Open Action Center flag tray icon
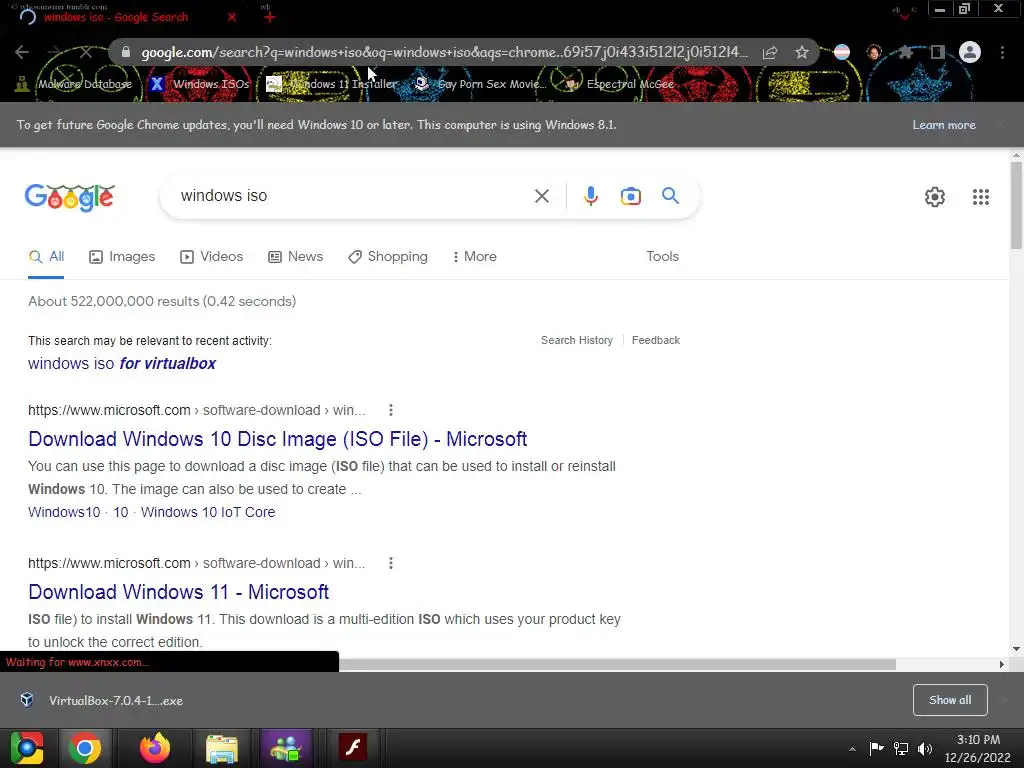The height and width of the screenshot is (768, 1024). (876, 748)
